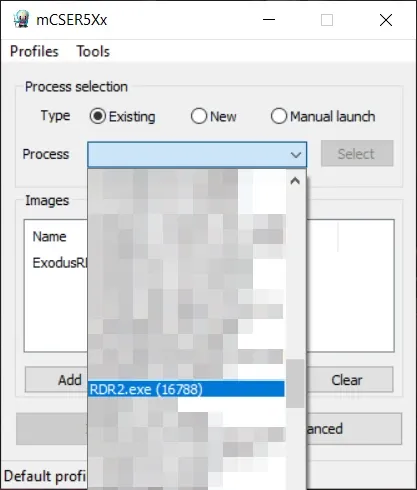This screenshot has width=417, height=490.
Task: Click the mCSER5Xx application icon in title bar
Action: (x=21, y=20)
